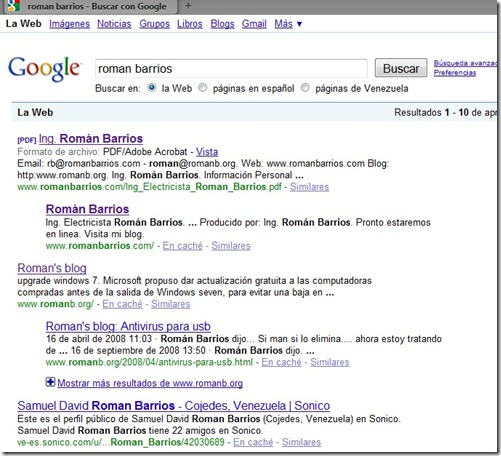Go to Gmail from top navigation

[254, 24]
